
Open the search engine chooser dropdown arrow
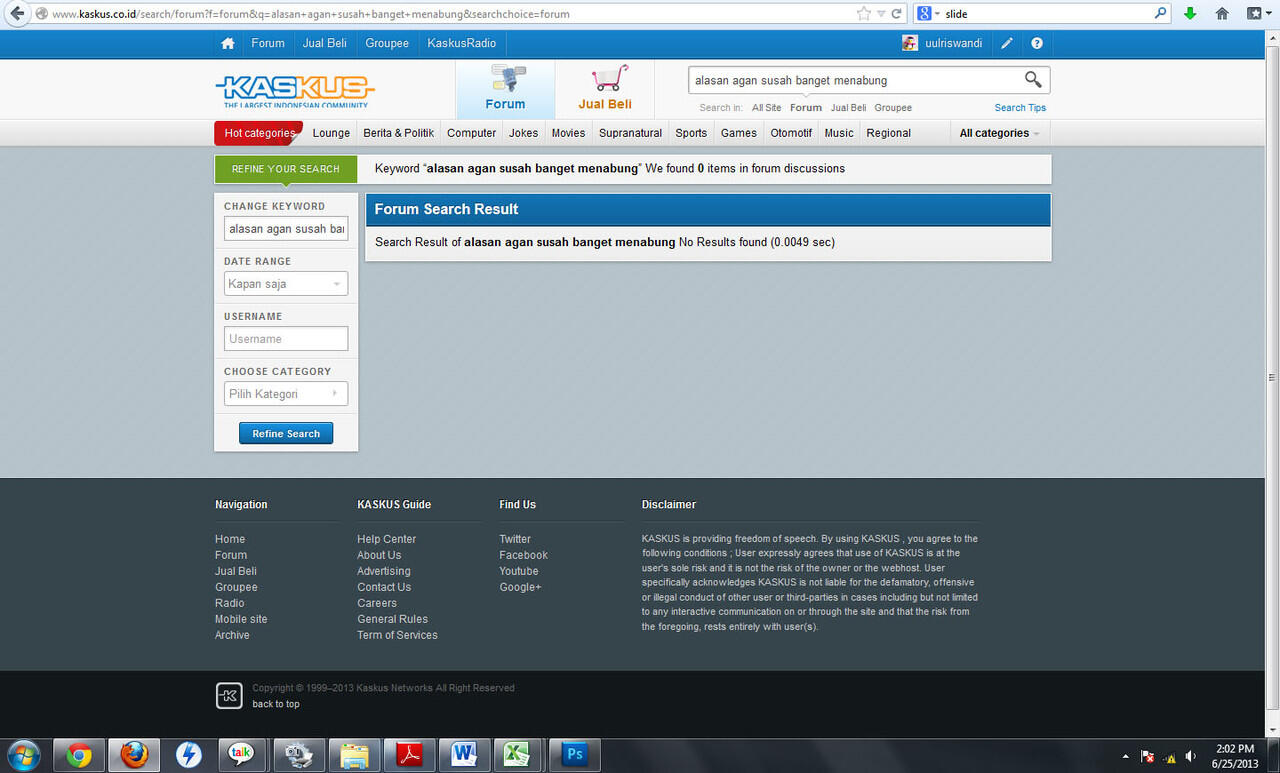[937, 14]
